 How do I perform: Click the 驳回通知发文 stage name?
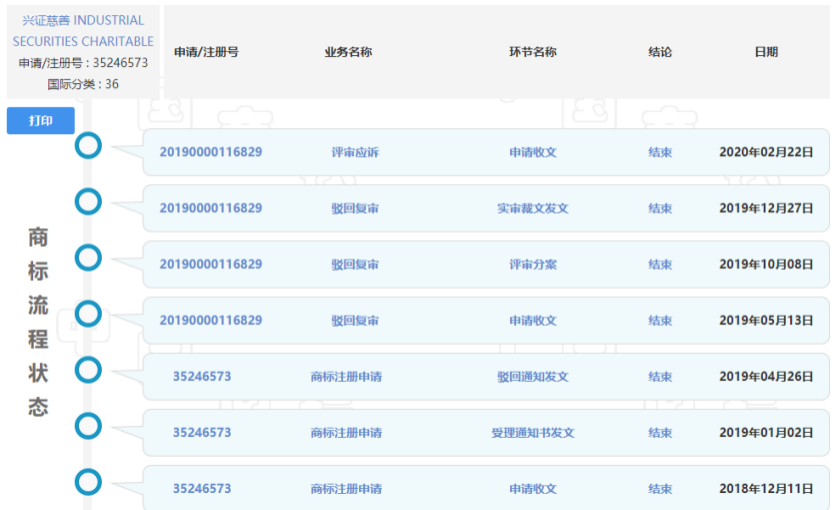pyautogui.click(x=533, y=377)
